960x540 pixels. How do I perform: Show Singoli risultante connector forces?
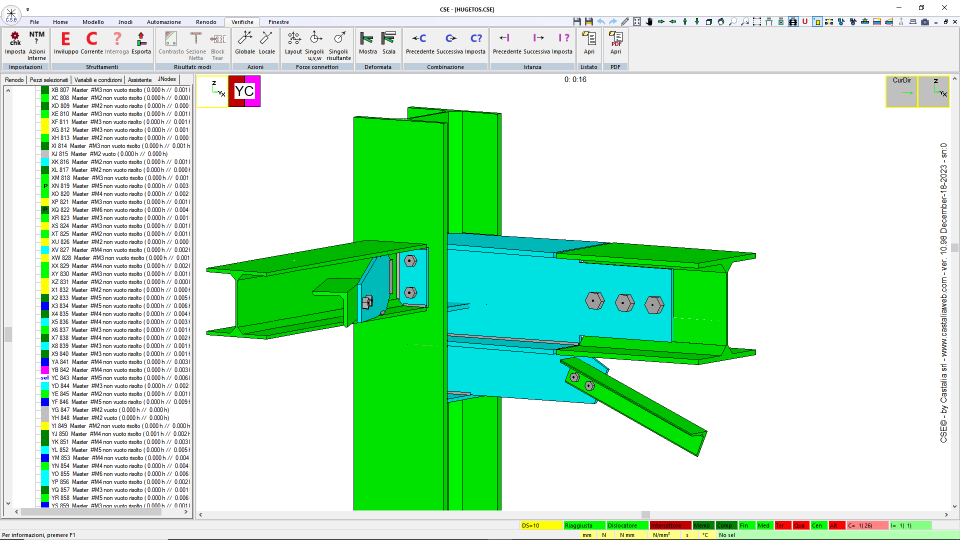click(x=339, y=45)
